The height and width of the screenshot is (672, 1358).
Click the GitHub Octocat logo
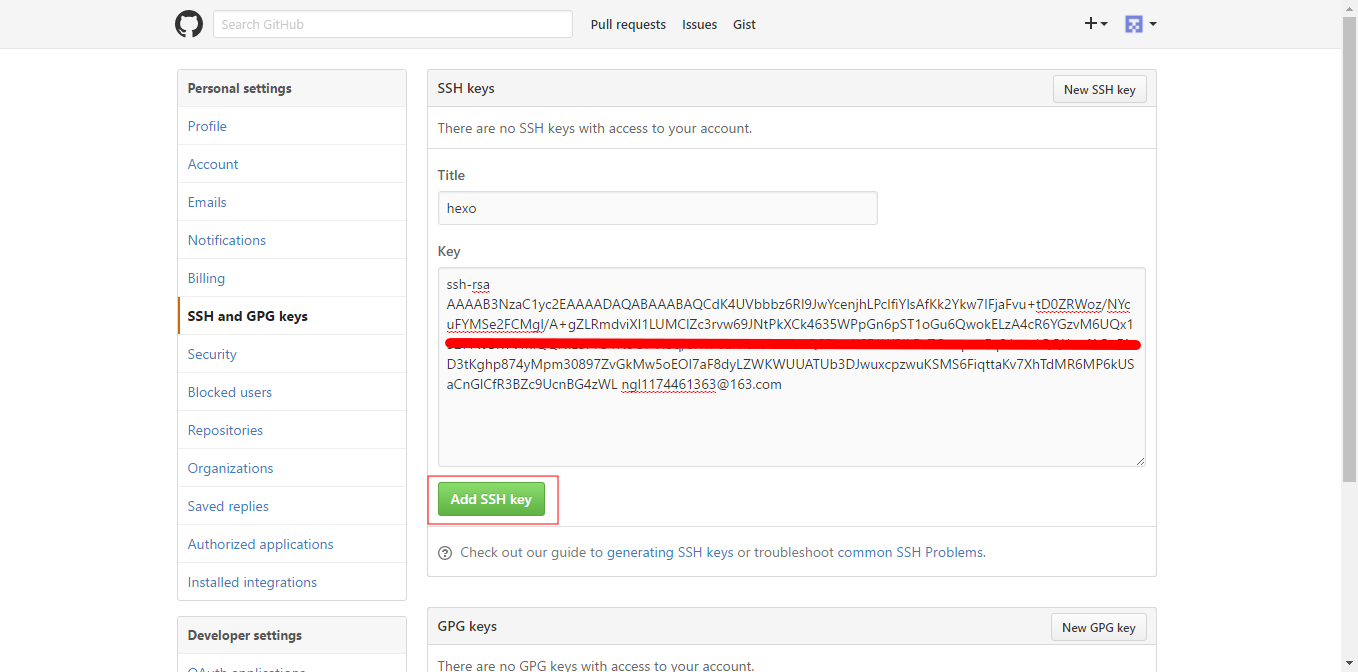(x=189, y=24)
